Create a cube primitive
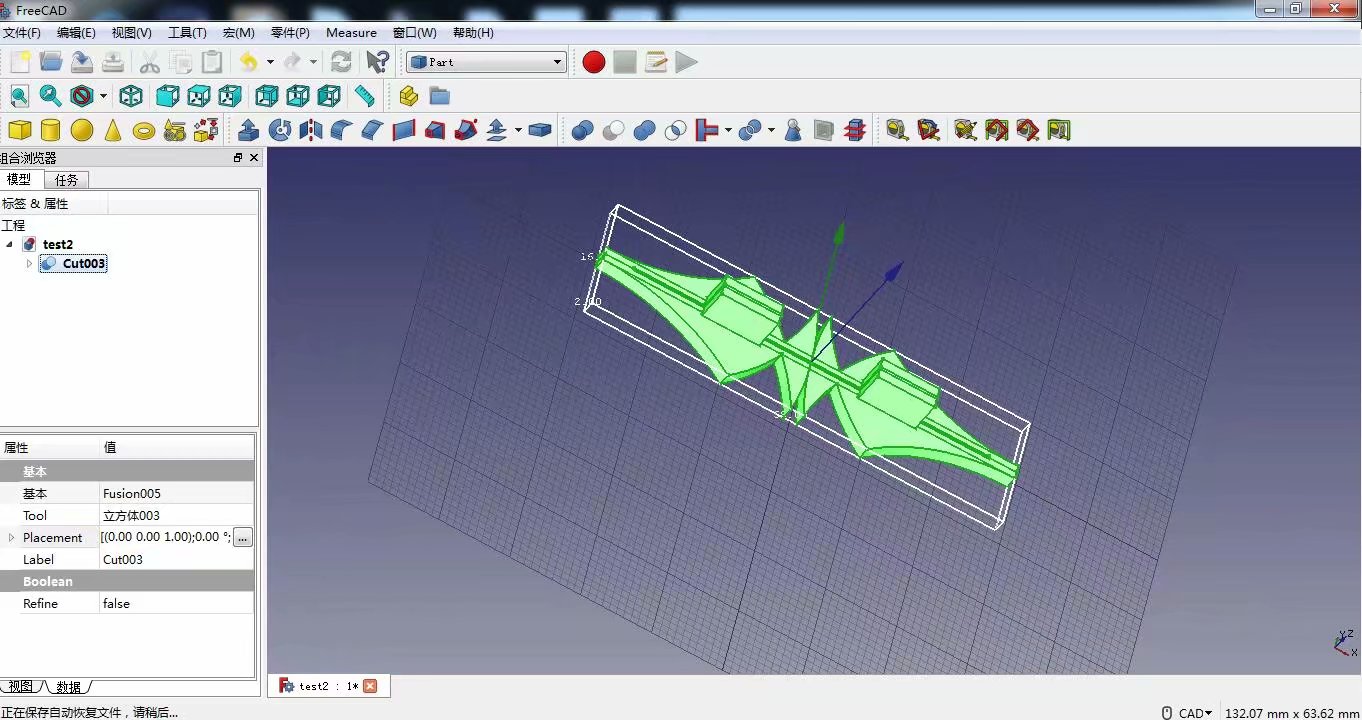This screenshot has height=720, width=1362. [x=19, y=130]
